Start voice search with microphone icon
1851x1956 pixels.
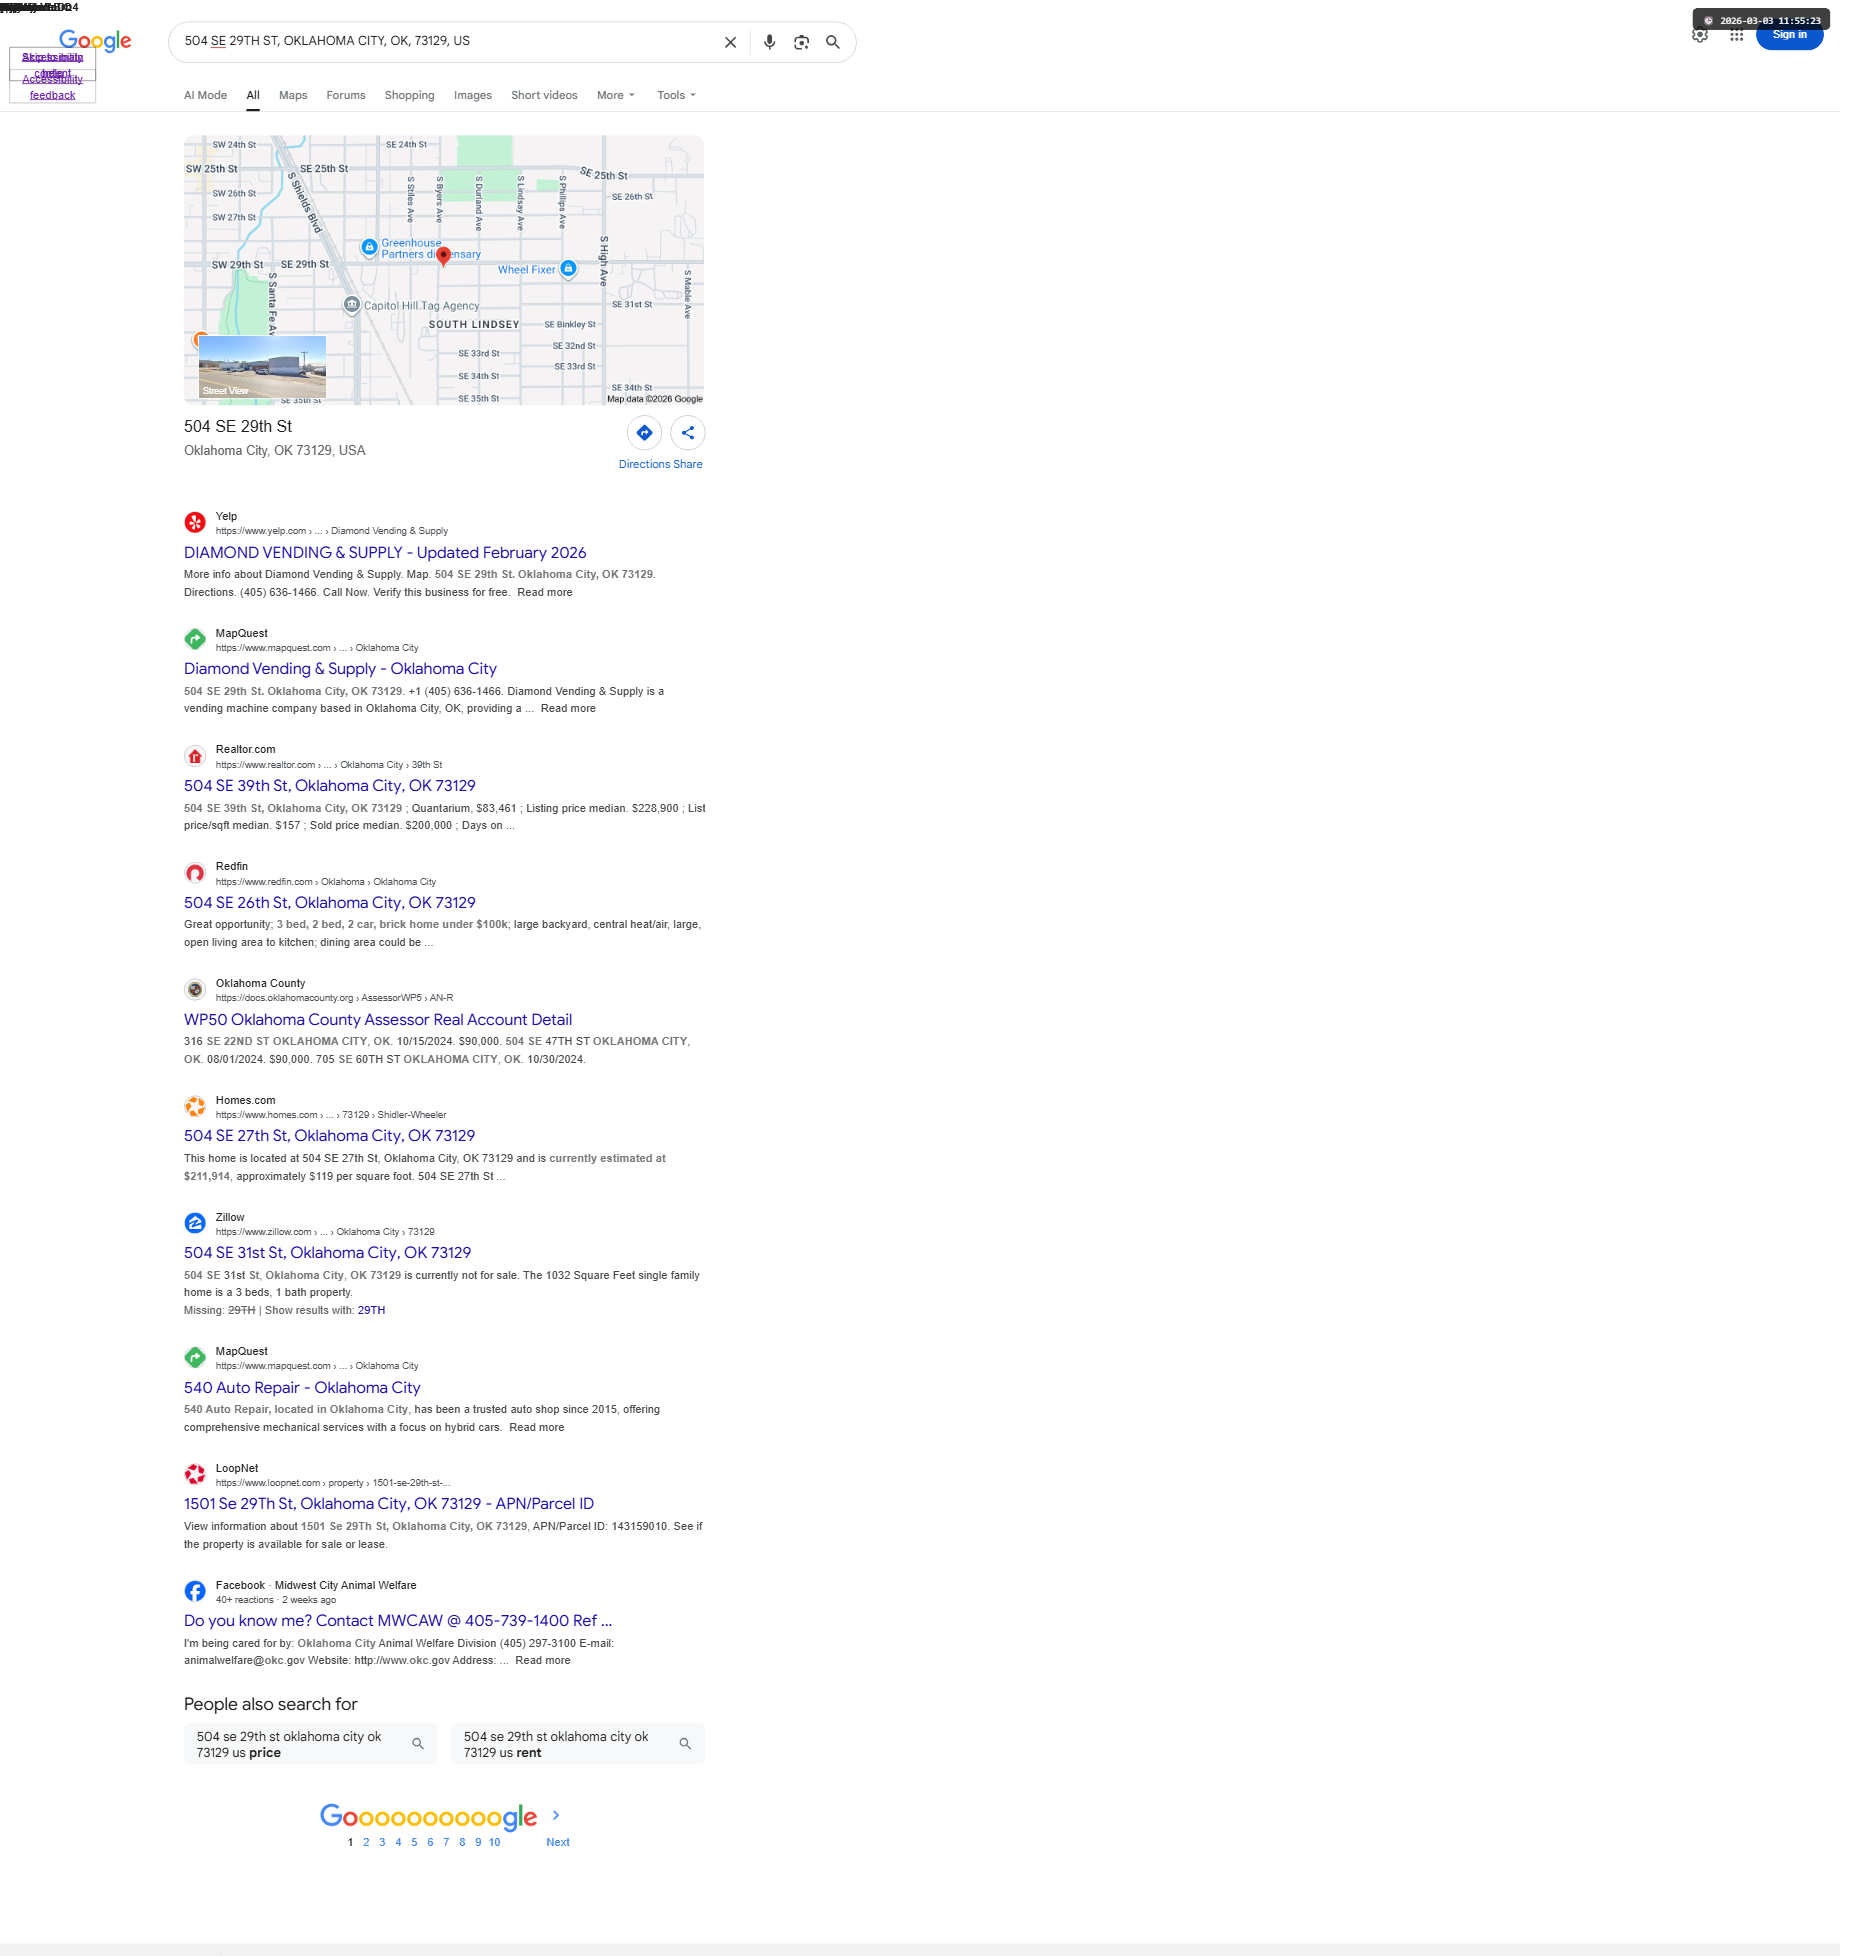pyautogui.click(x=769, y=42)
